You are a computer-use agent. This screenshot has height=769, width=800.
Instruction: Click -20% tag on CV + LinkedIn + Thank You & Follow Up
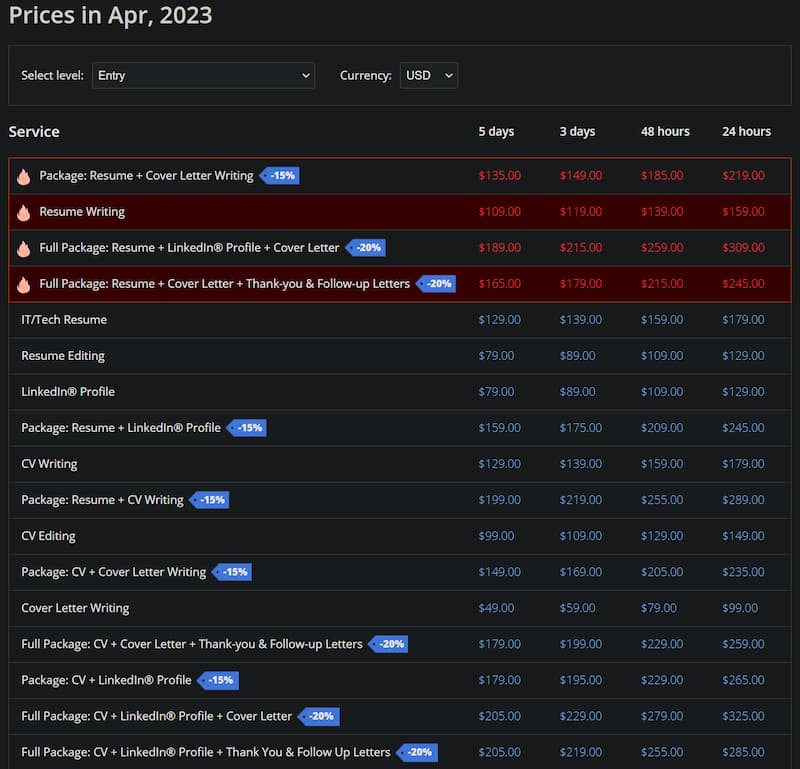(x=417, y=752)
